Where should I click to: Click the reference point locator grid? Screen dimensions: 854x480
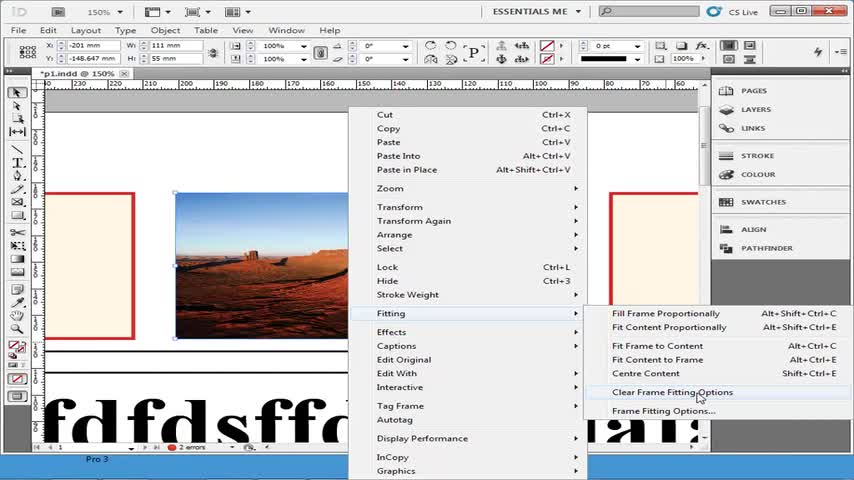pos(27,52)
